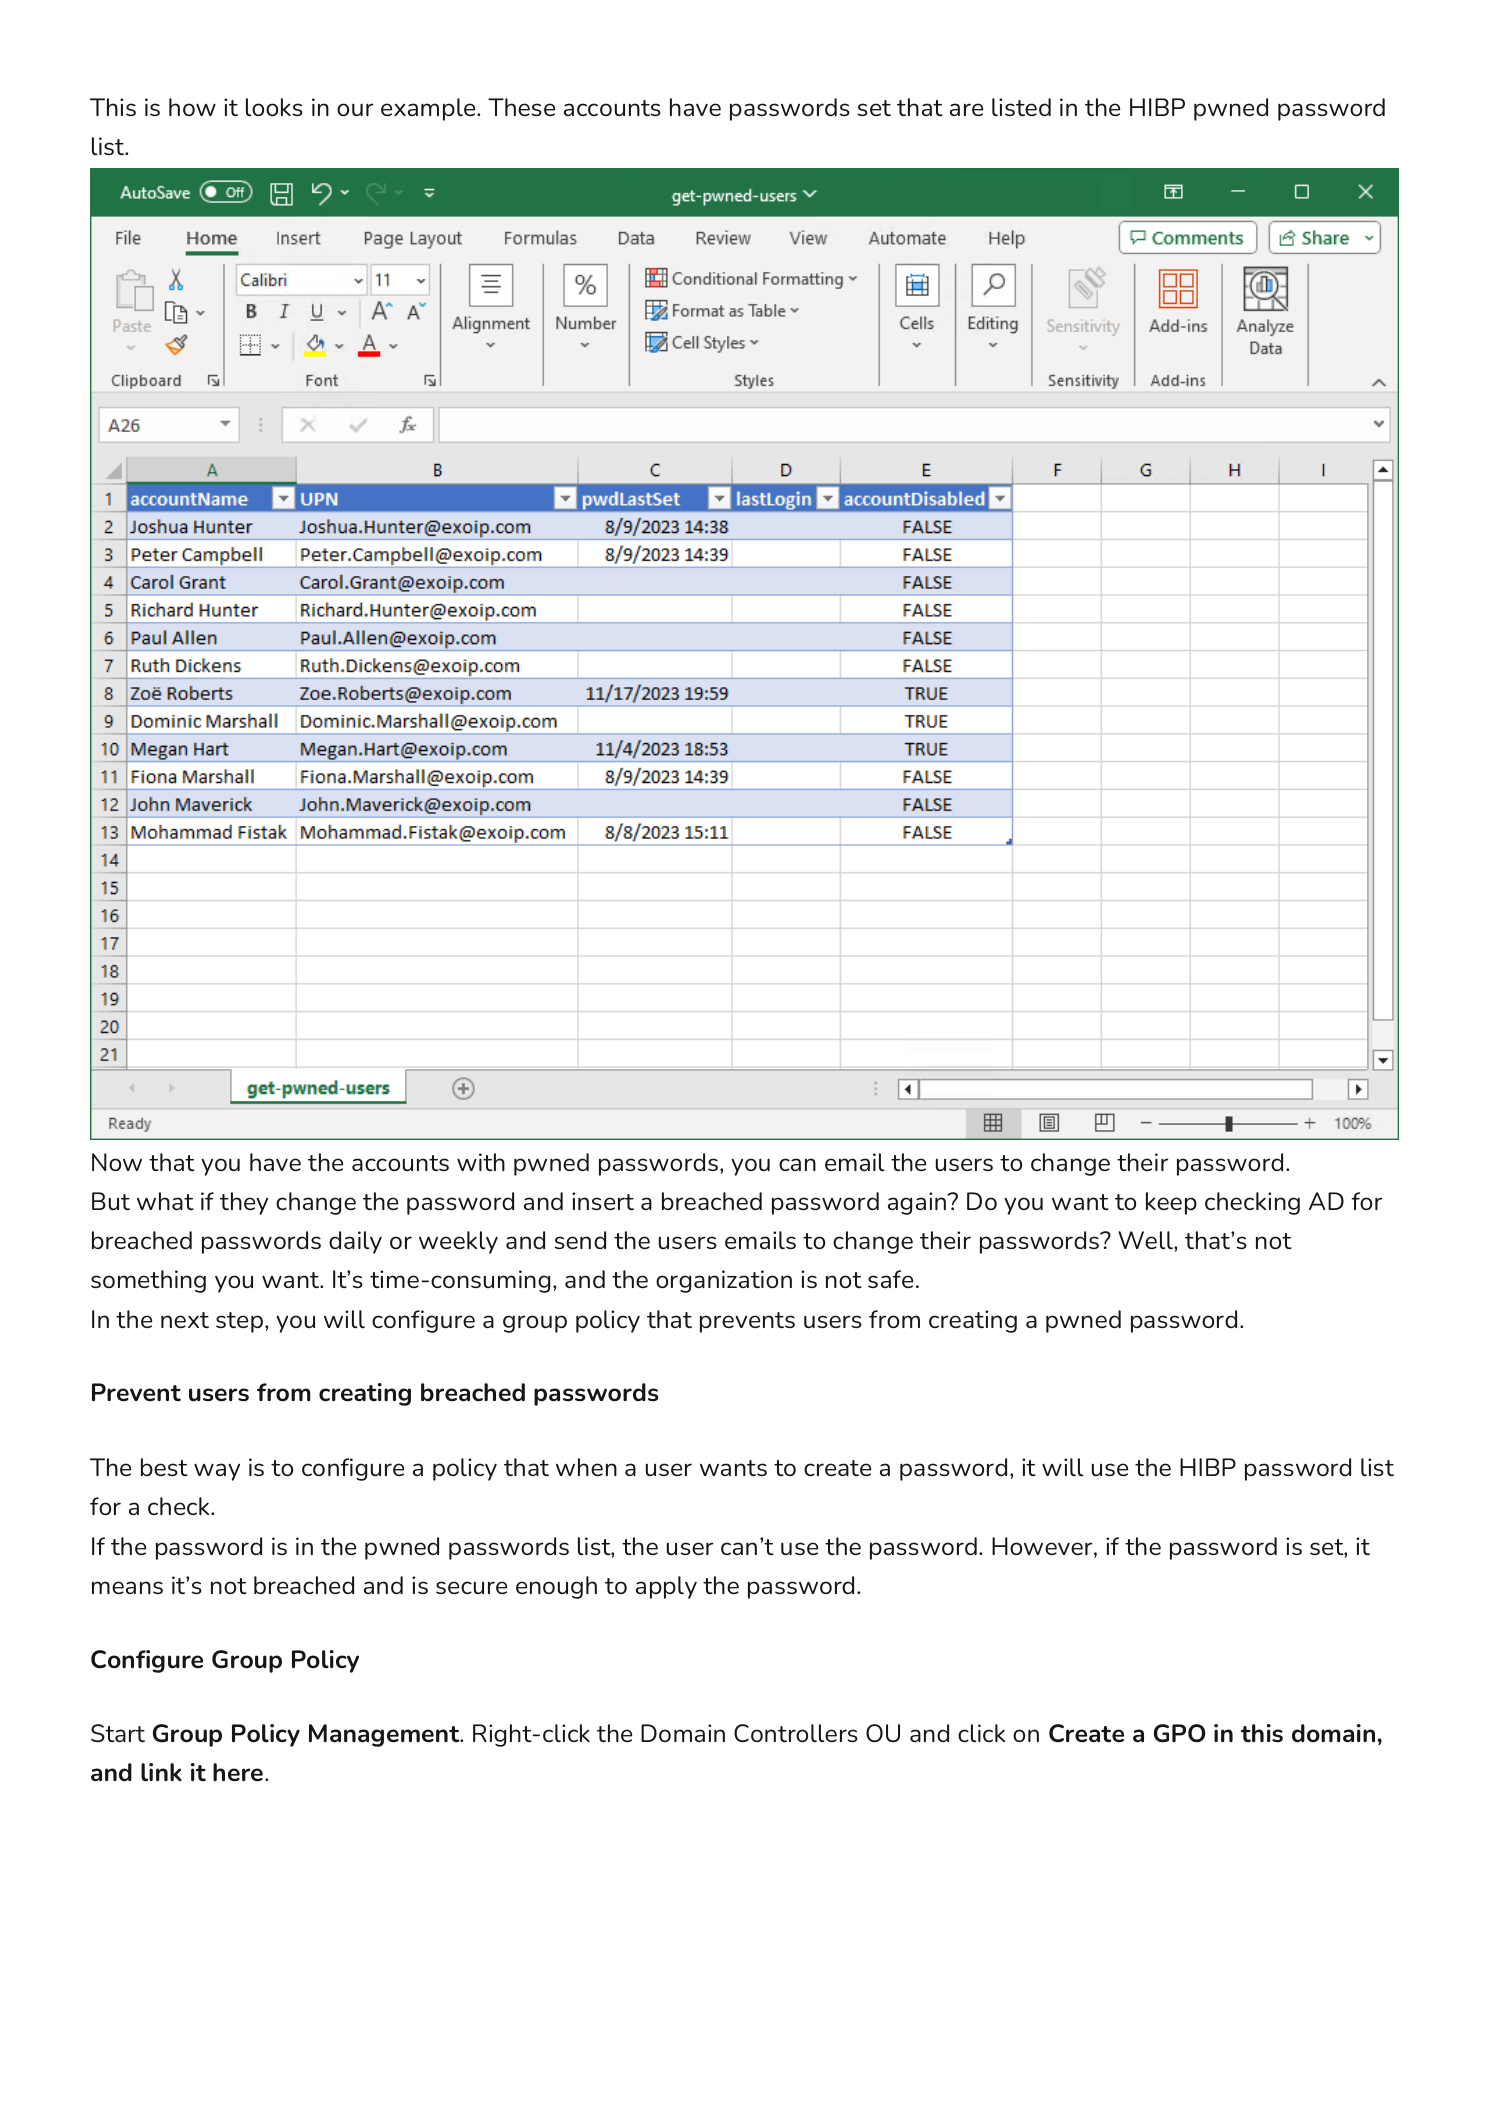Open UPN column filter dropdown
Viewport: 1489px width, 2105px height.
click(x=566, y=498)
